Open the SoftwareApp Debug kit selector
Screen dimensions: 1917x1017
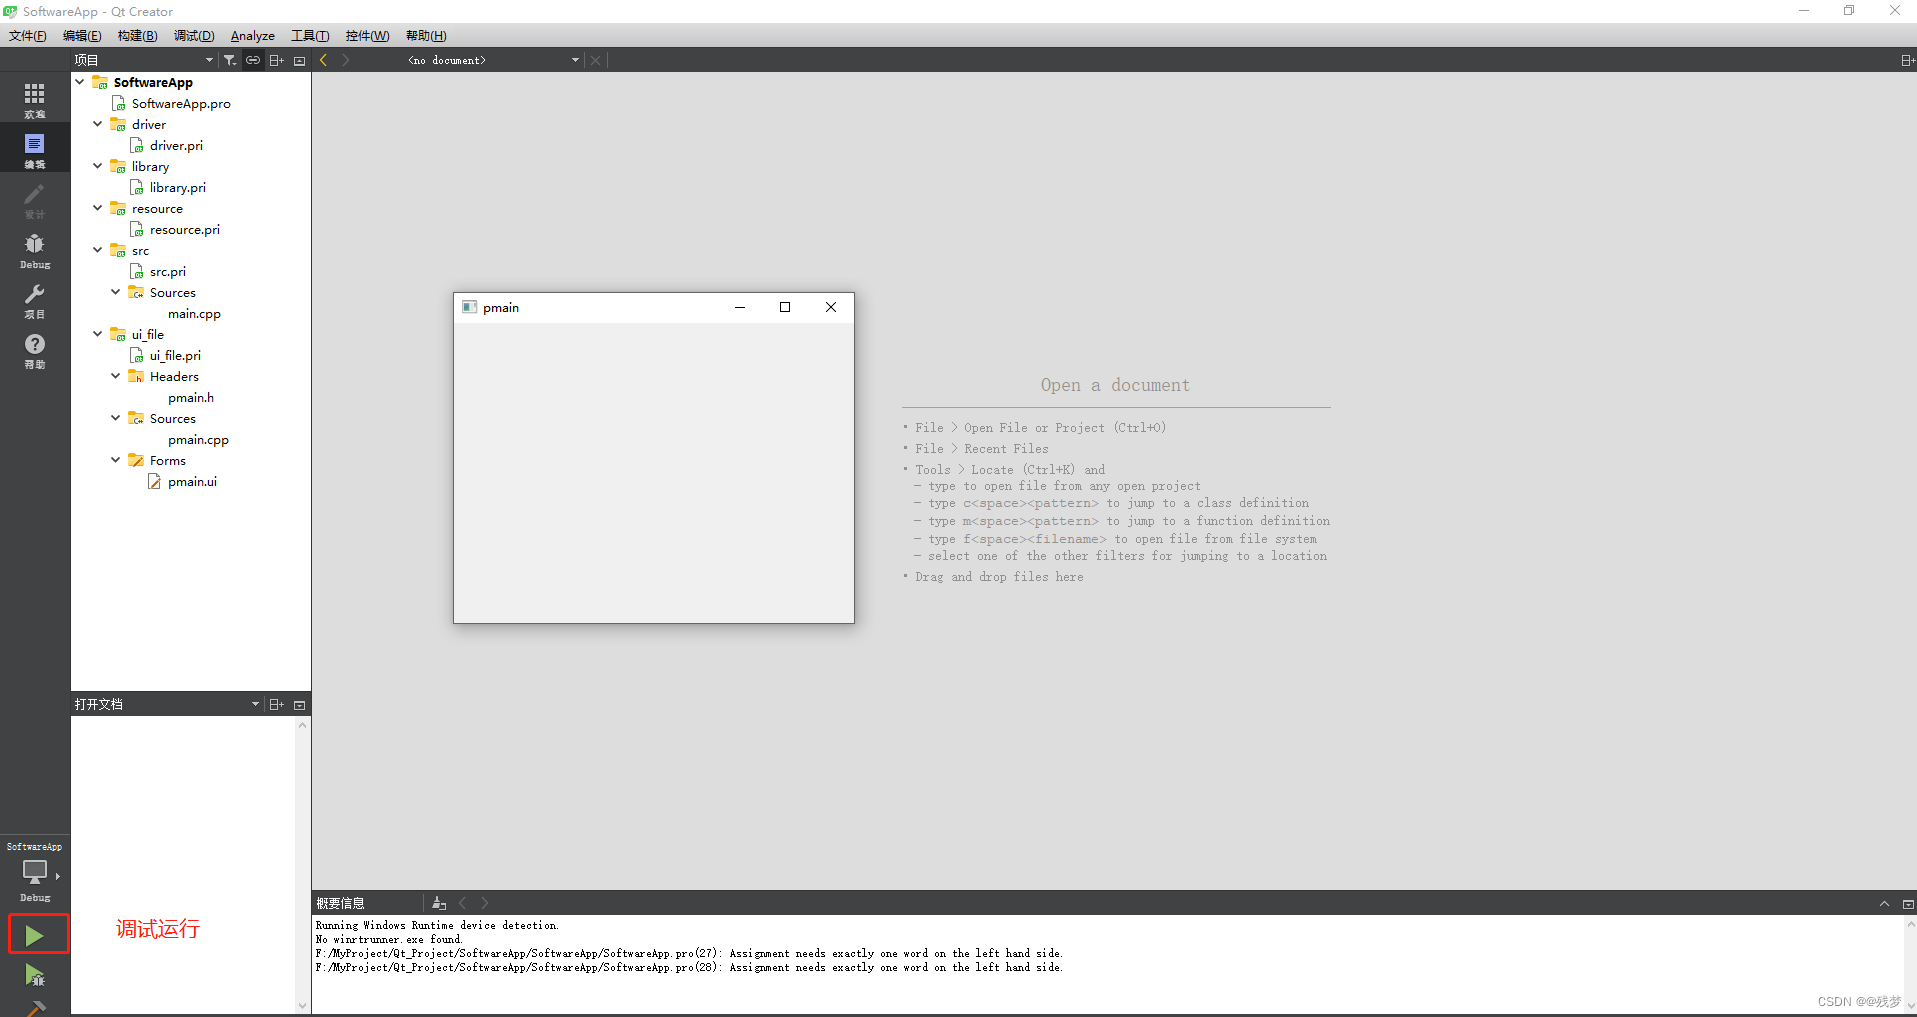[x=35, y=872]
